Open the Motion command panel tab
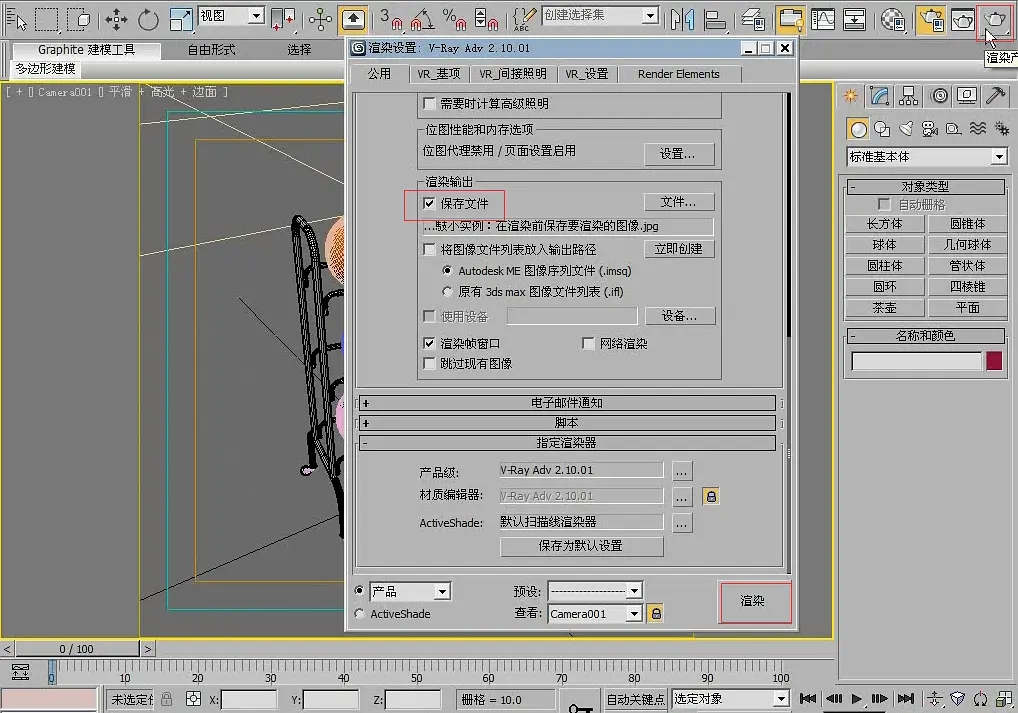 pyautogui.click(x=939, y=96)
